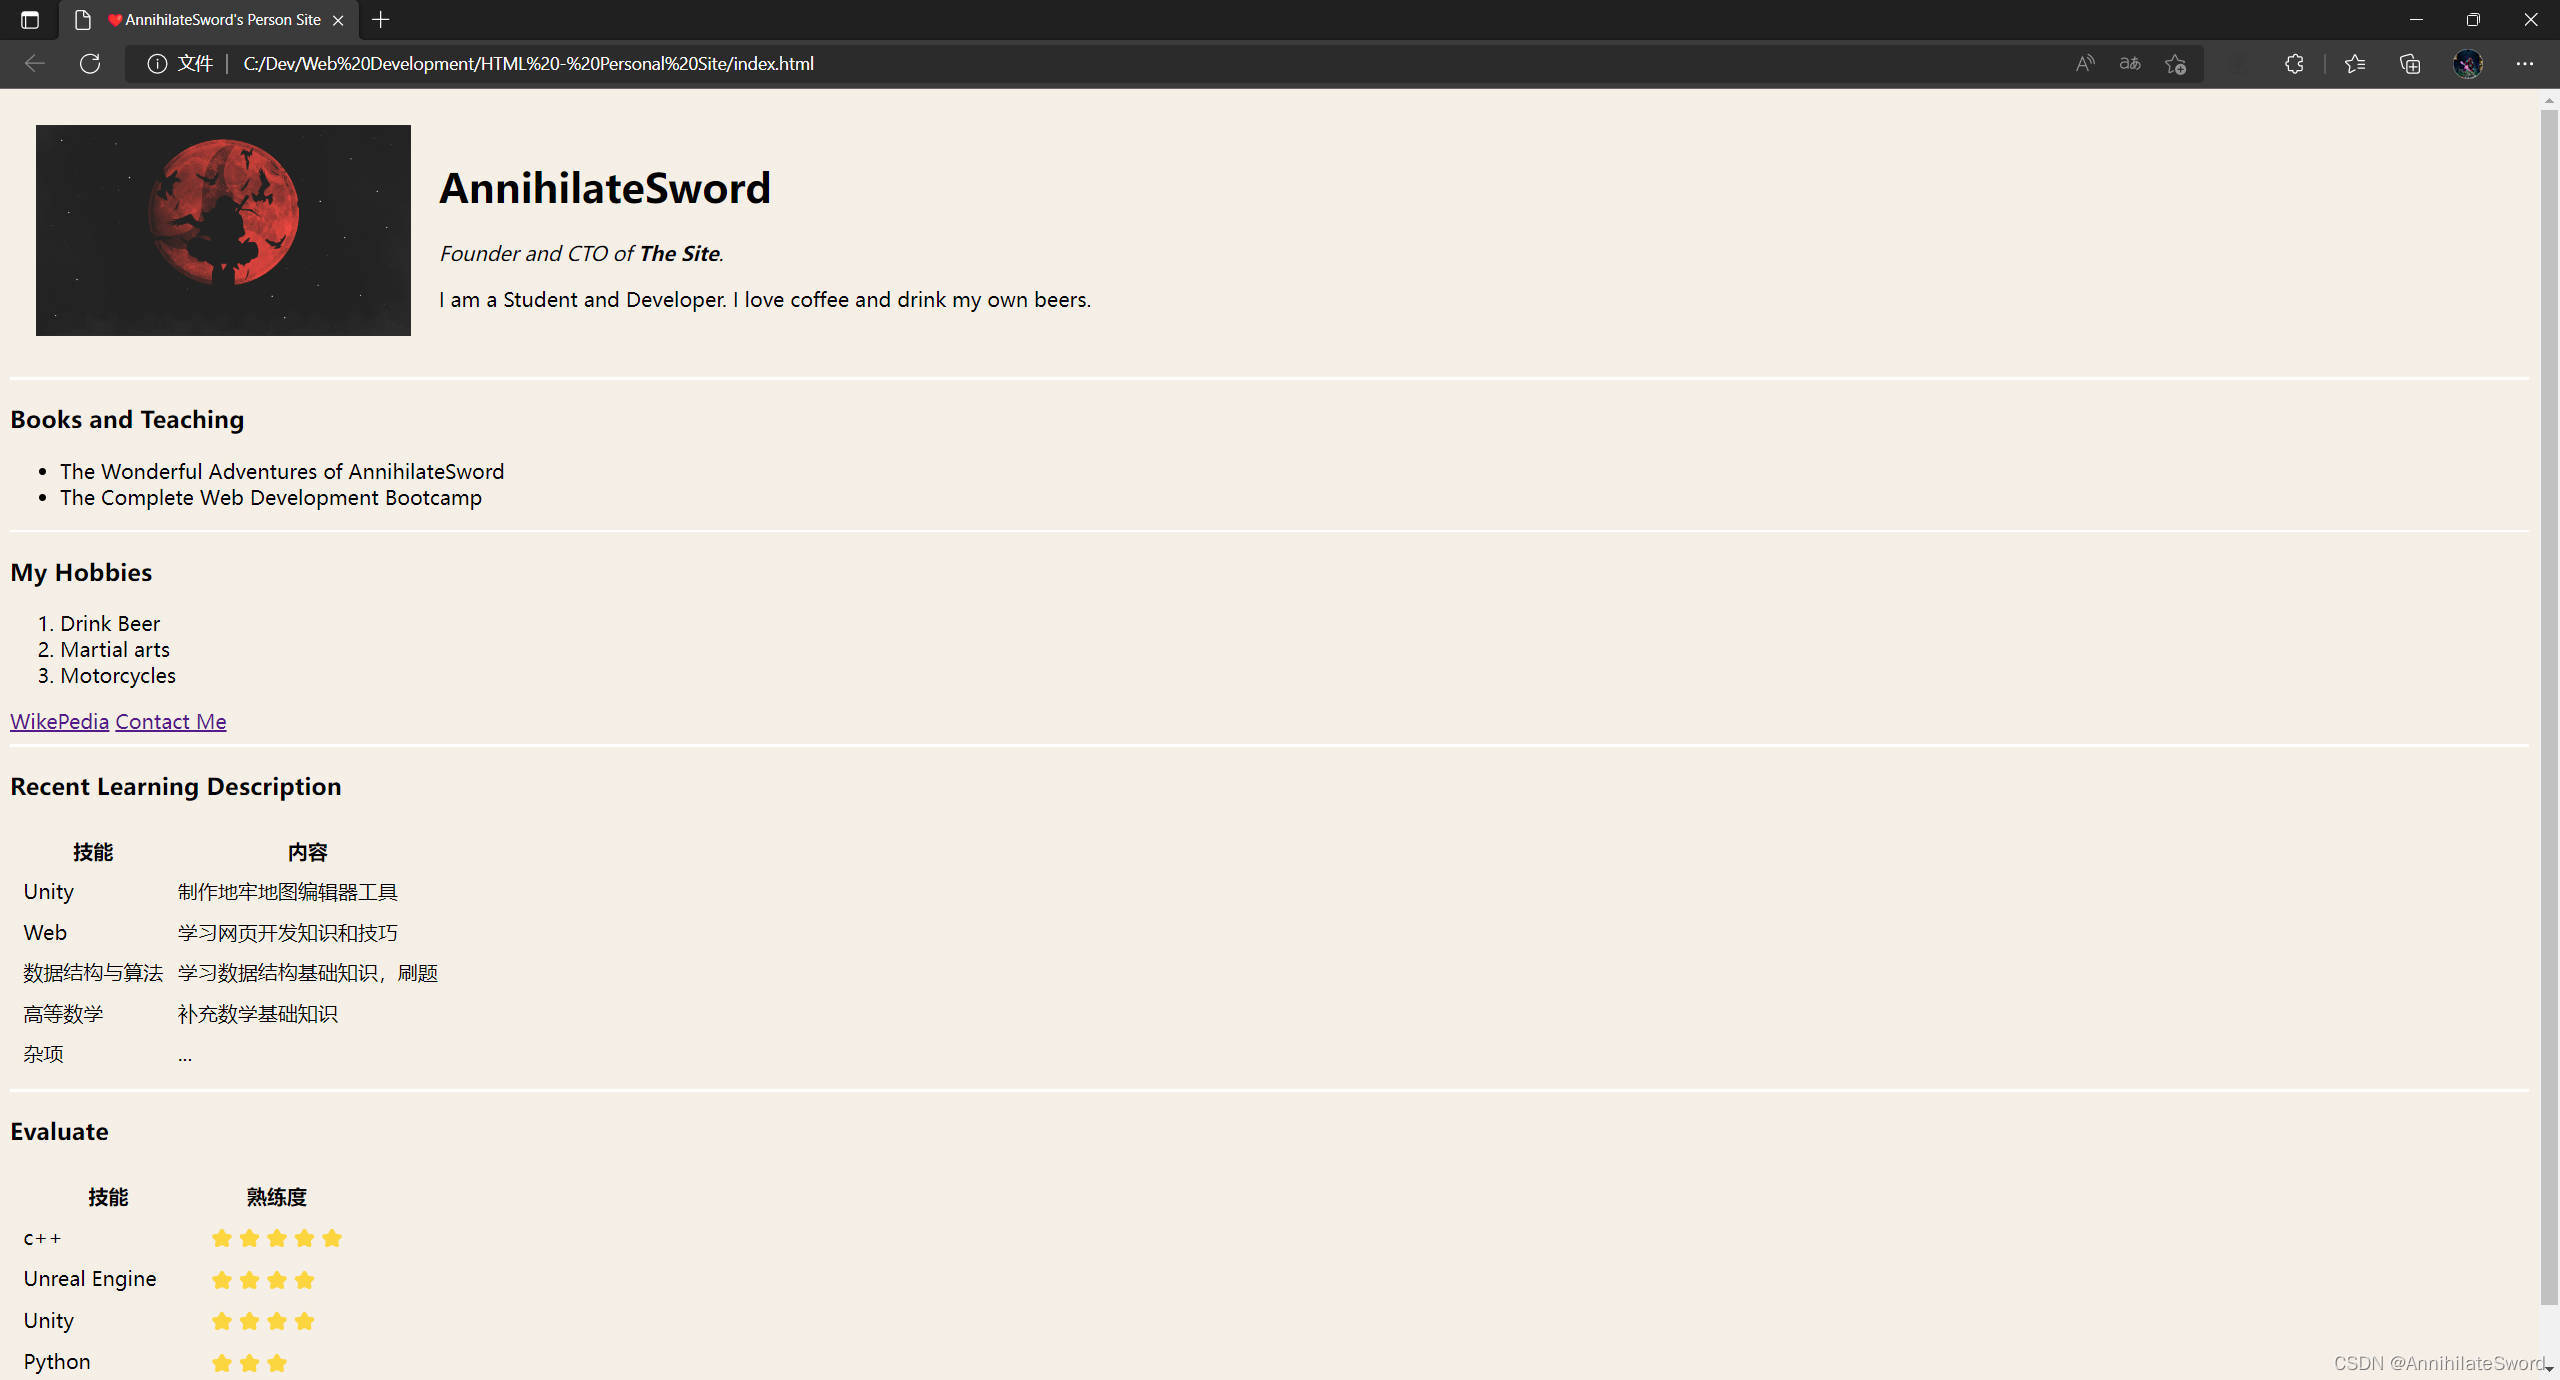Open the WikePedia link

pos(59,721)
